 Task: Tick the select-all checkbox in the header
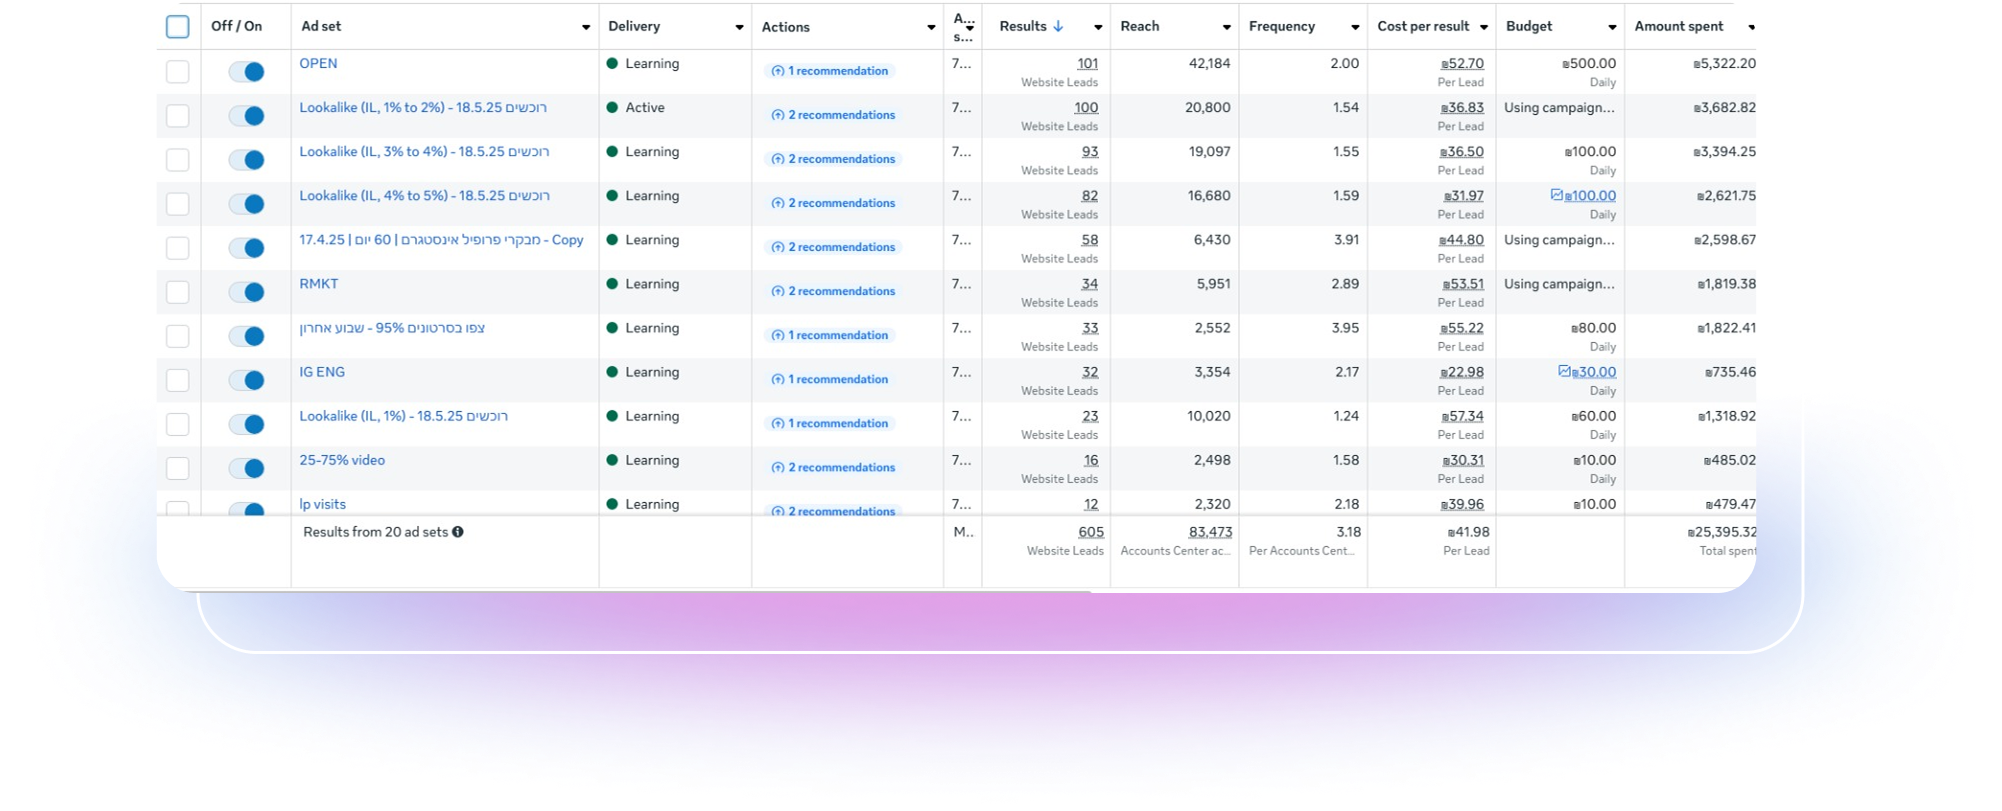tap(178, 27)
